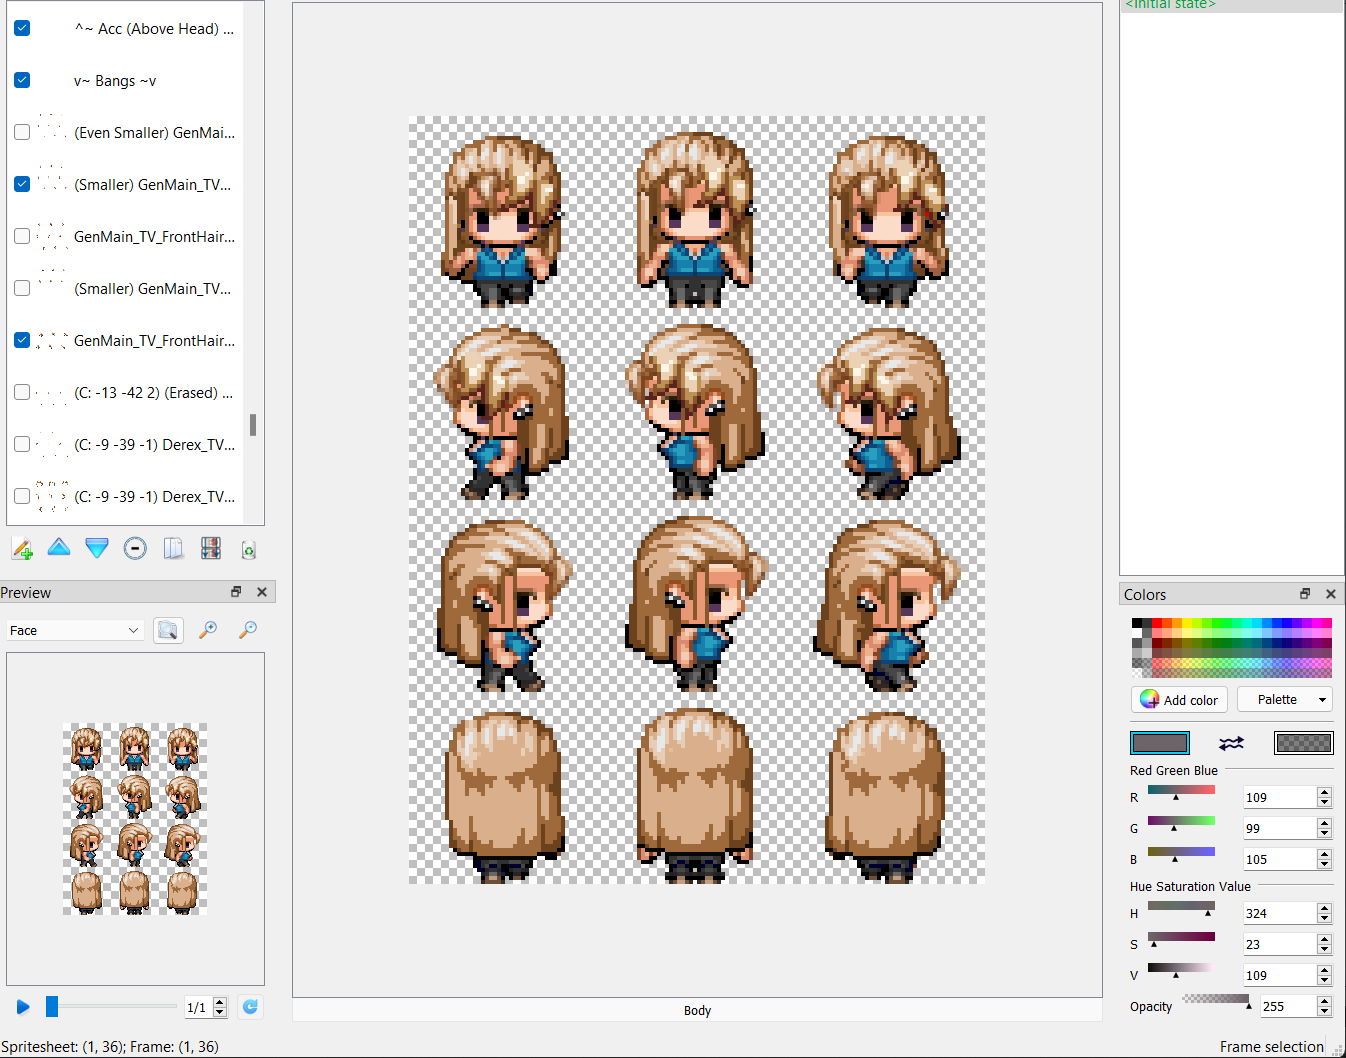Zoom in the Preview panel
Screen dimensions: 1346x1058
[208, 630]
